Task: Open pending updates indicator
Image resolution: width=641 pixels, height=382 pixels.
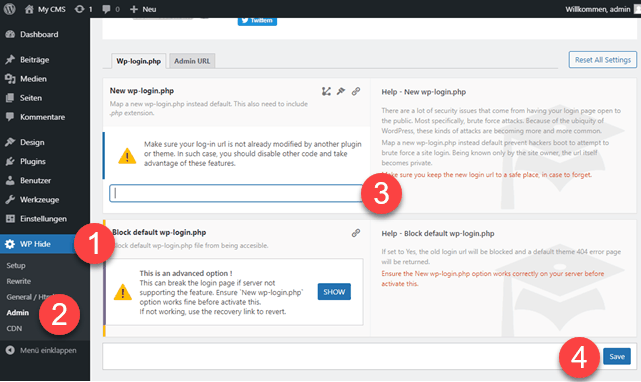Action: [83, 9]
